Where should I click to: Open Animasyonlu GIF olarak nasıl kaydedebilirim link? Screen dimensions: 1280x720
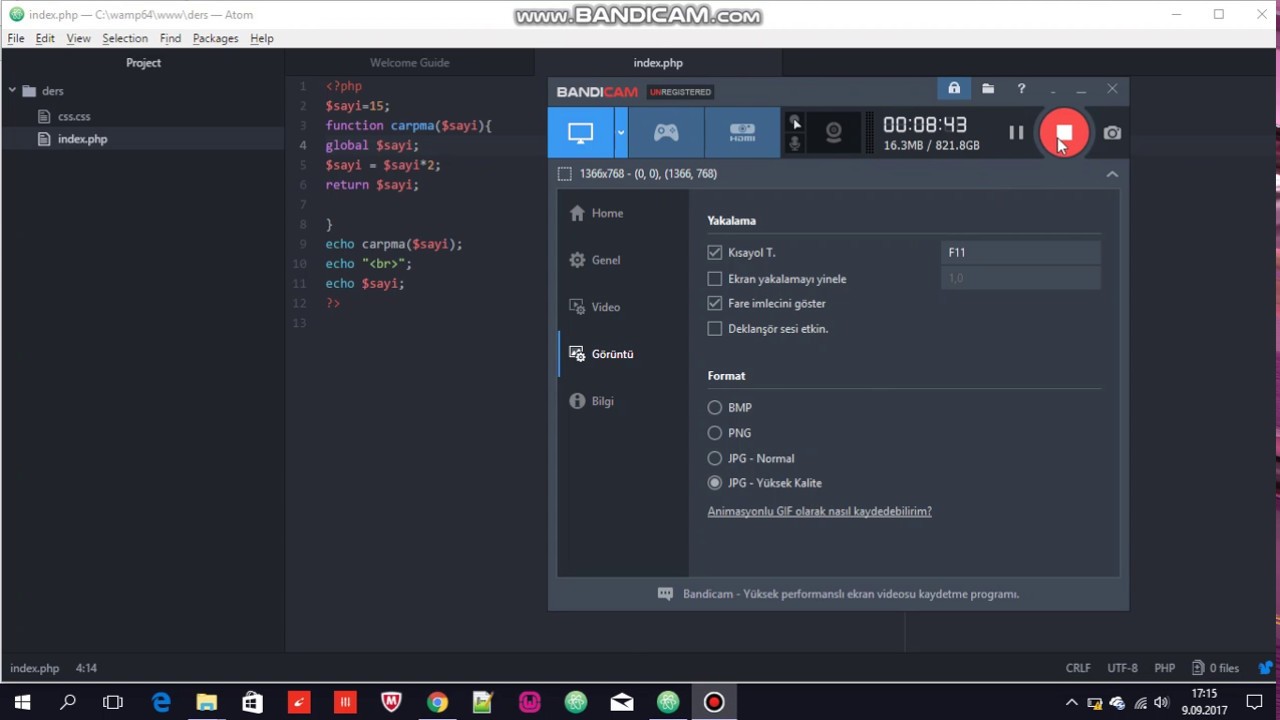click(x=819, y=511)
